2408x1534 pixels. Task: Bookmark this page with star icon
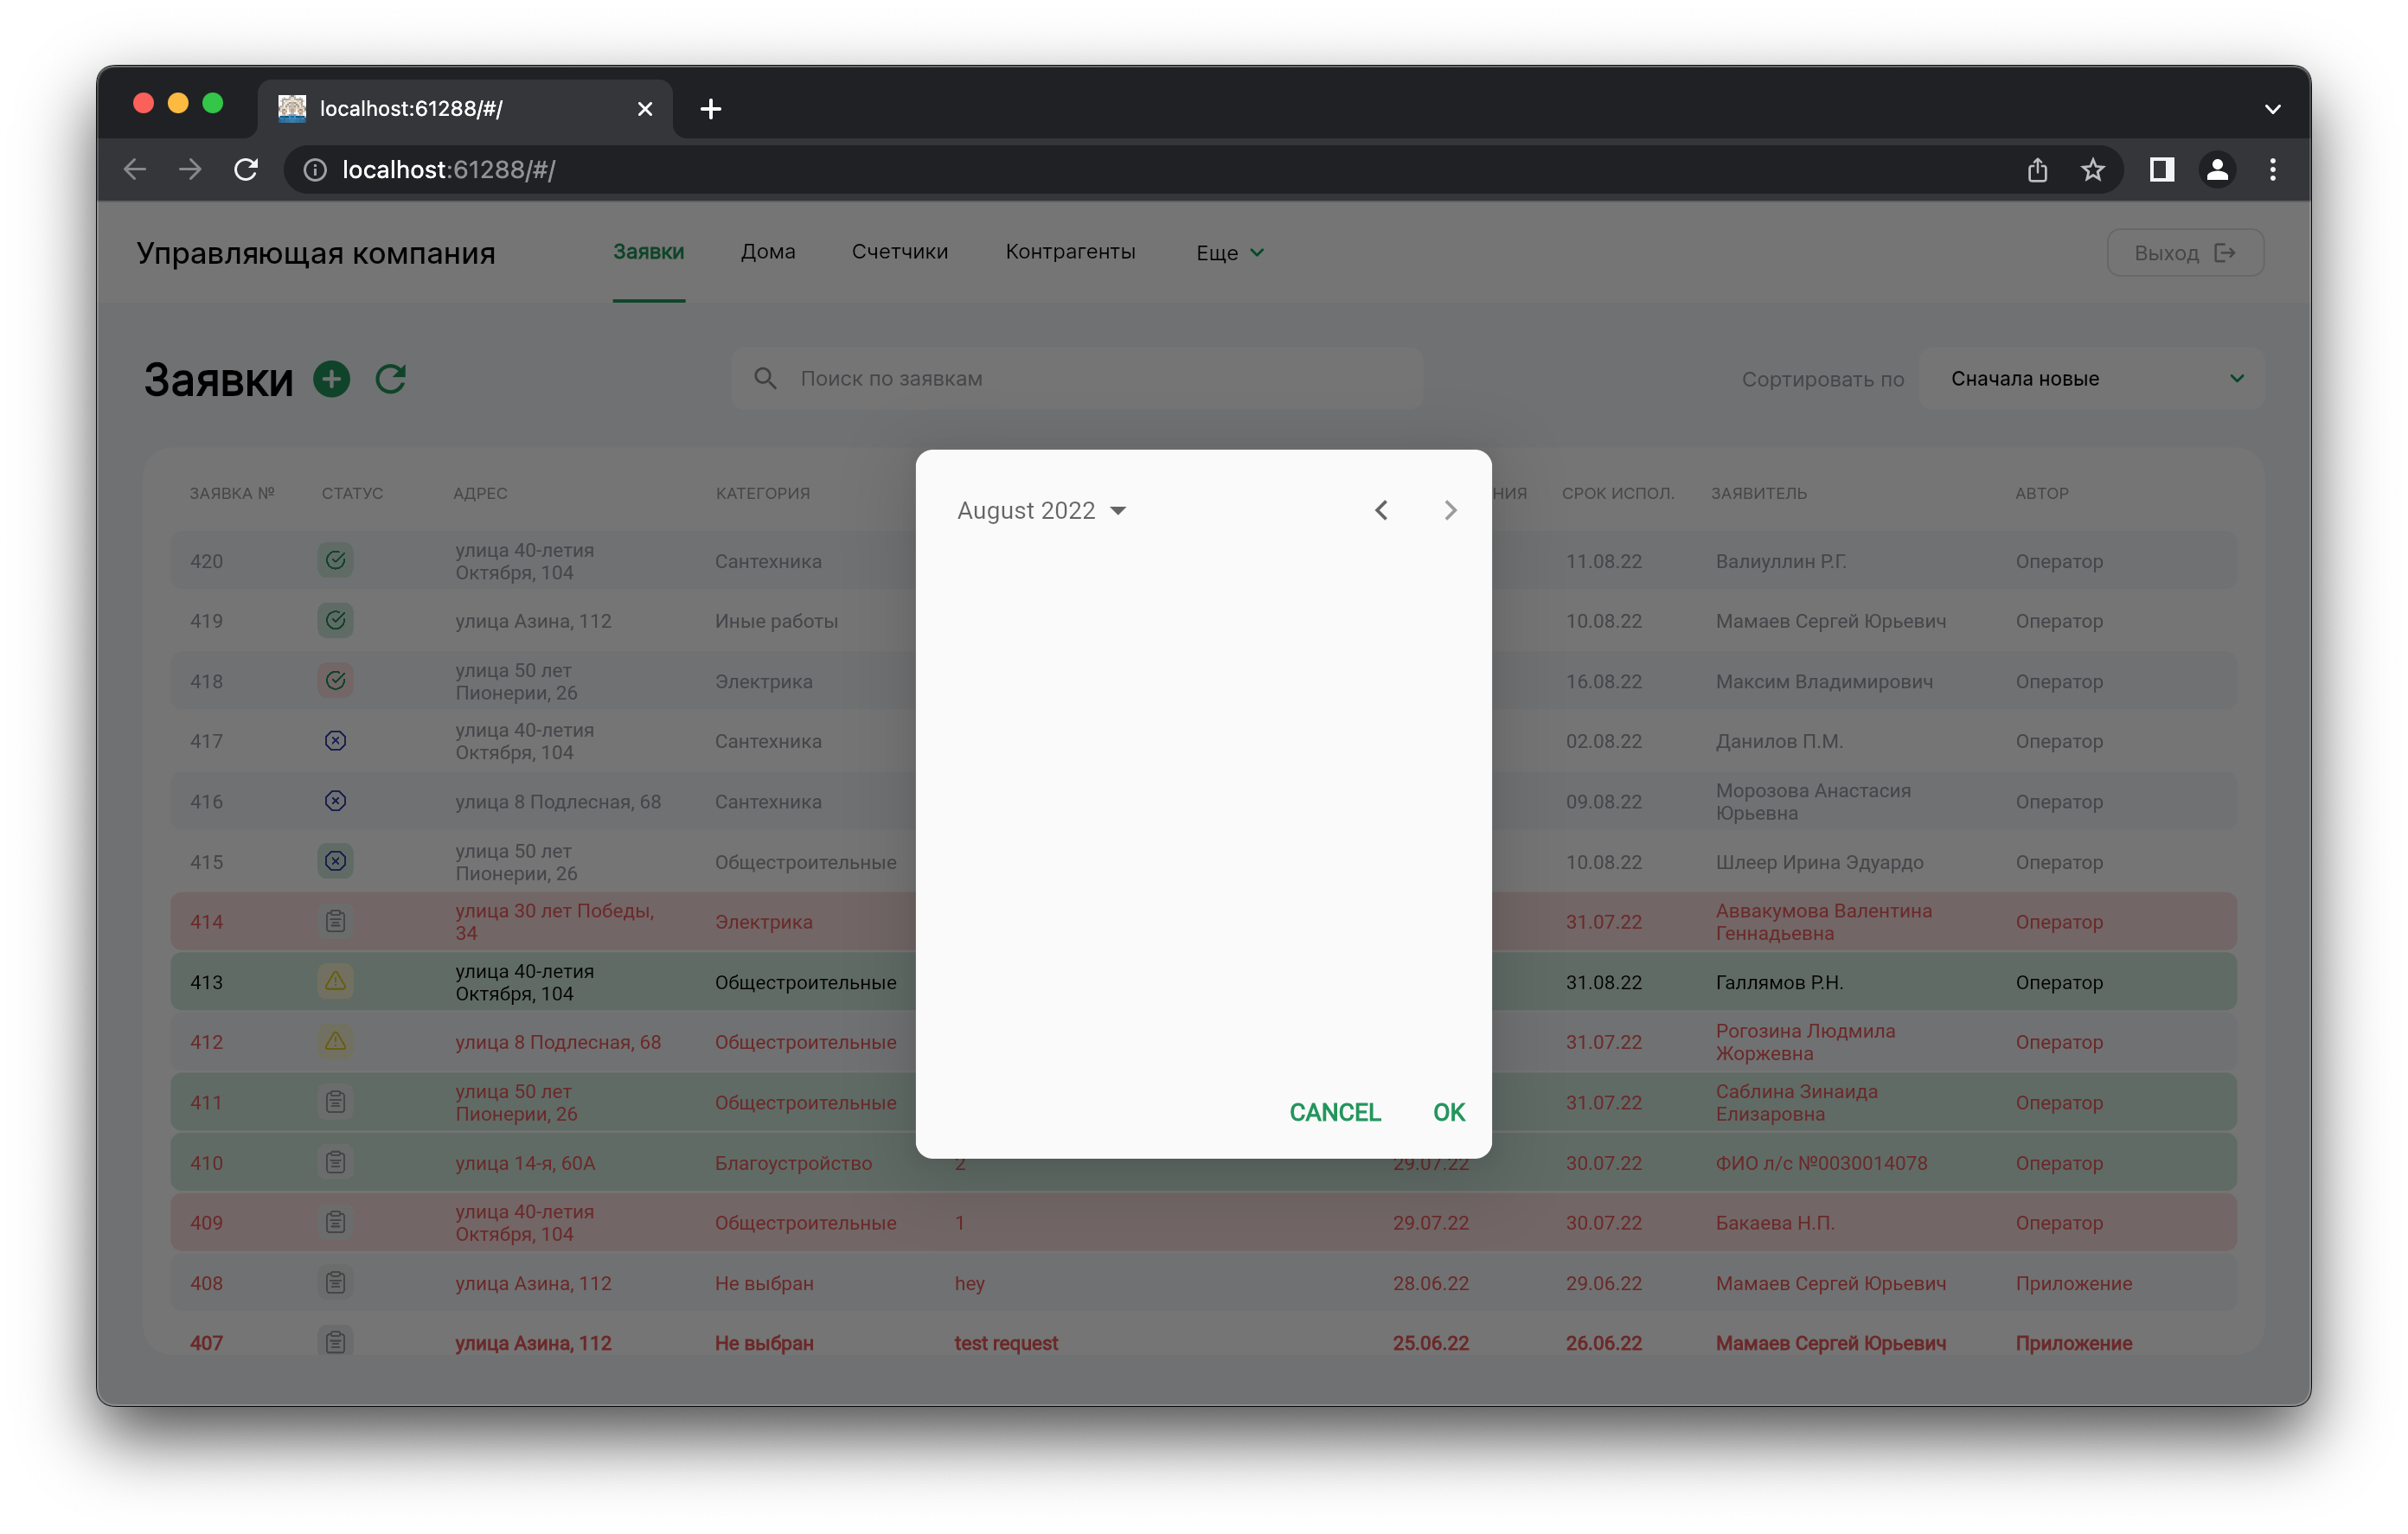coord(2092,170)
